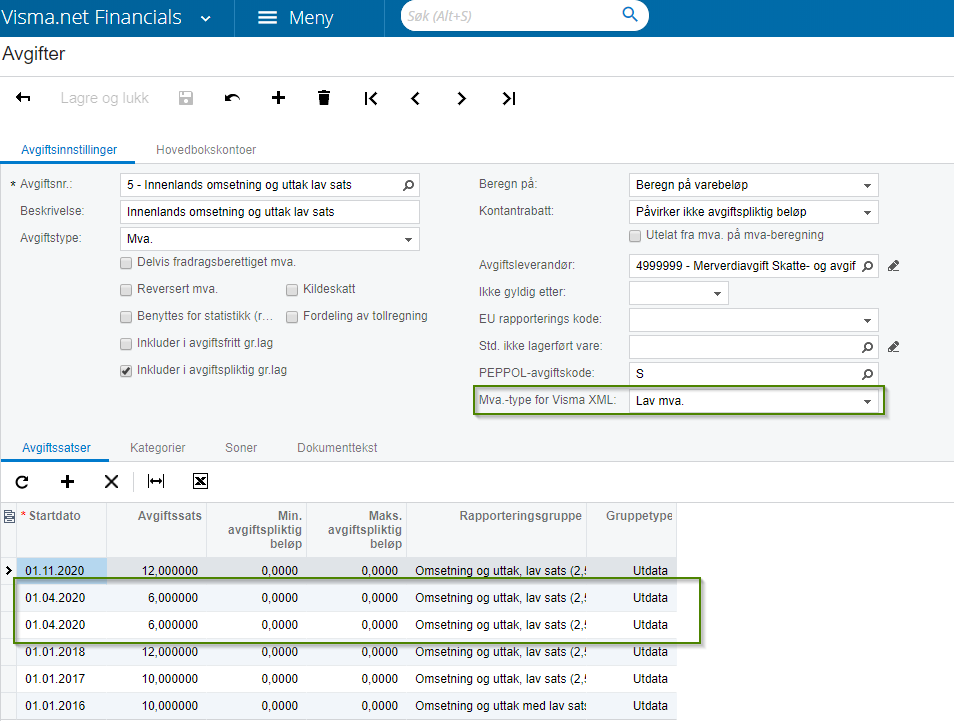Tick the Kildeskatt checkbox
954x721 pixels.
tap(292, 290)
